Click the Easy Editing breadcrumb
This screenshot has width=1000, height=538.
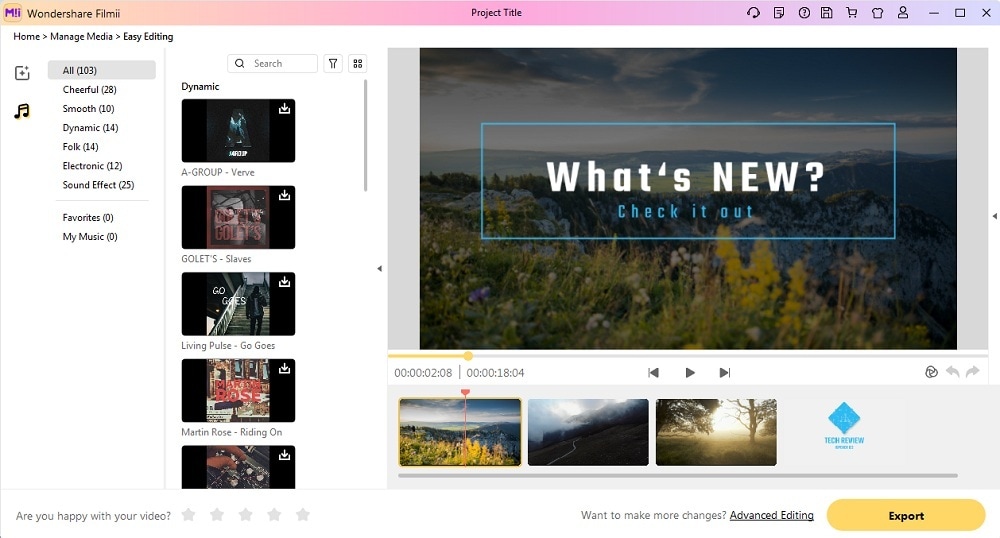(x=148, y=36)
